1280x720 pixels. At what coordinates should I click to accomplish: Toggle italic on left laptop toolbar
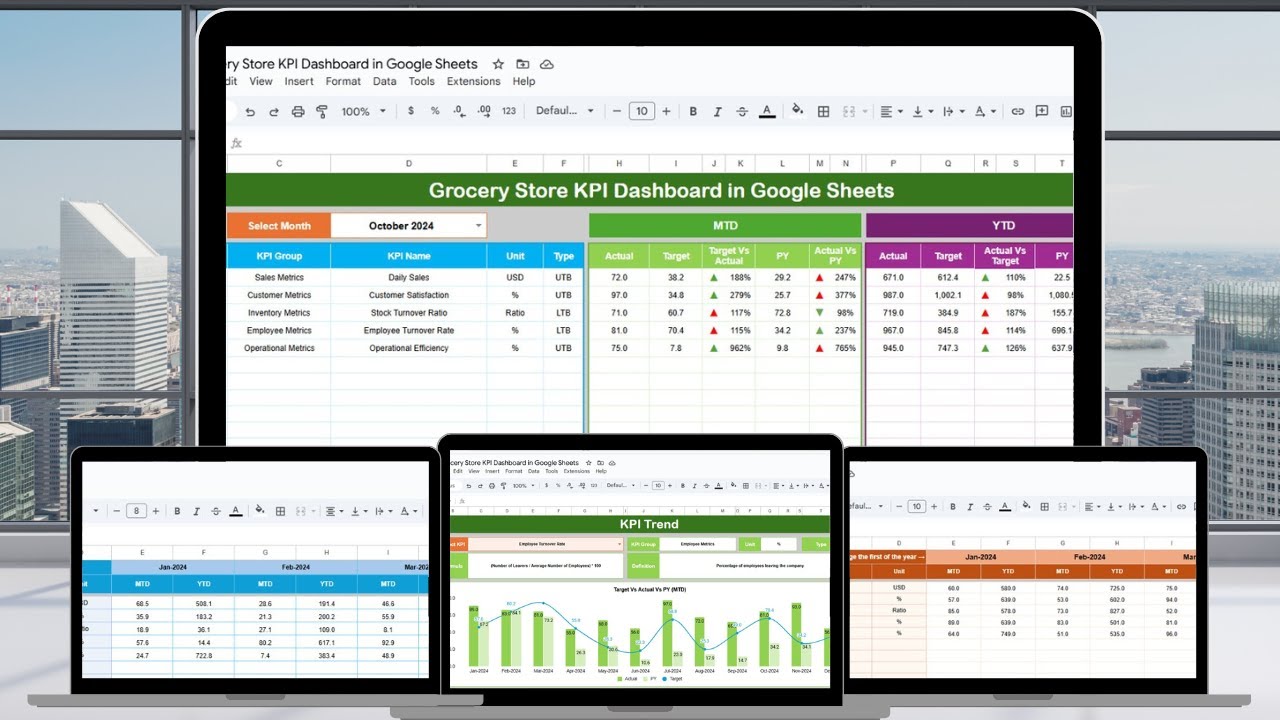pos(197,511)
